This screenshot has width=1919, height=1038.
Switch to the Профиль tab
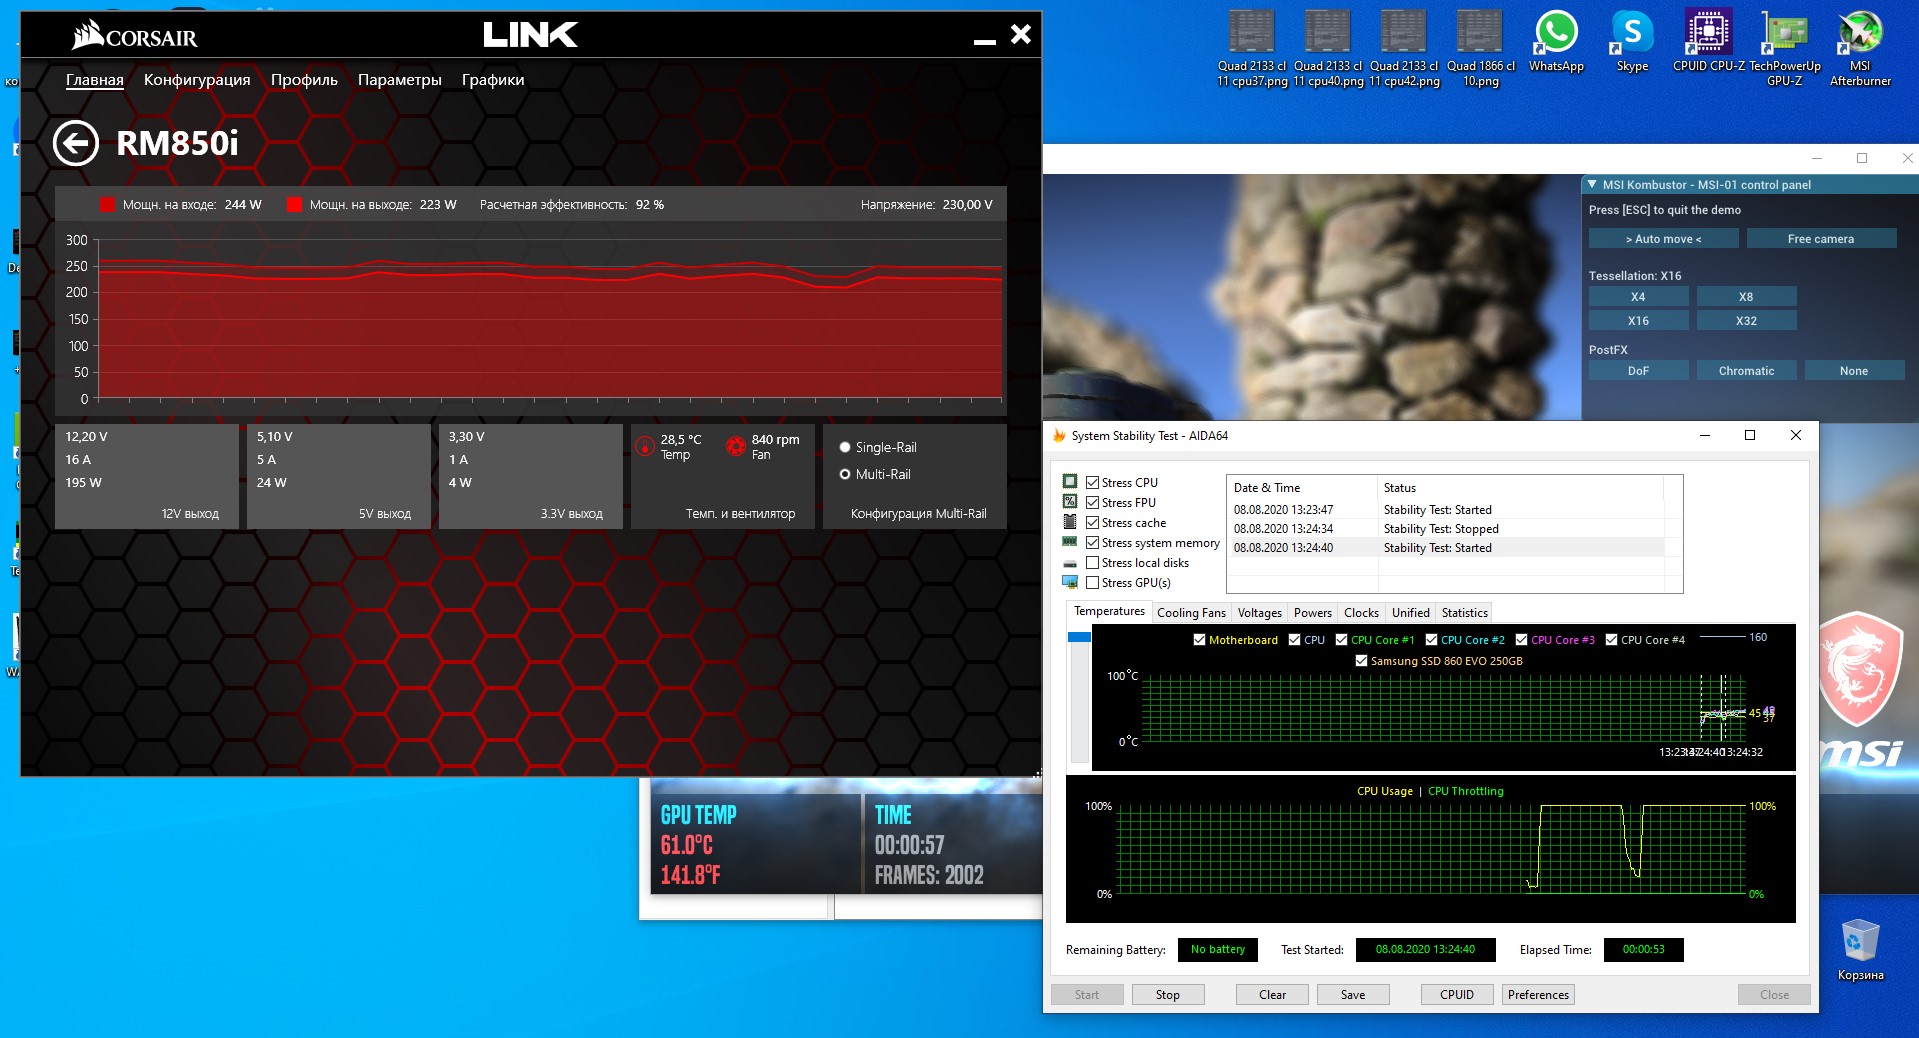pyautogui.click(x=304, y=80)
